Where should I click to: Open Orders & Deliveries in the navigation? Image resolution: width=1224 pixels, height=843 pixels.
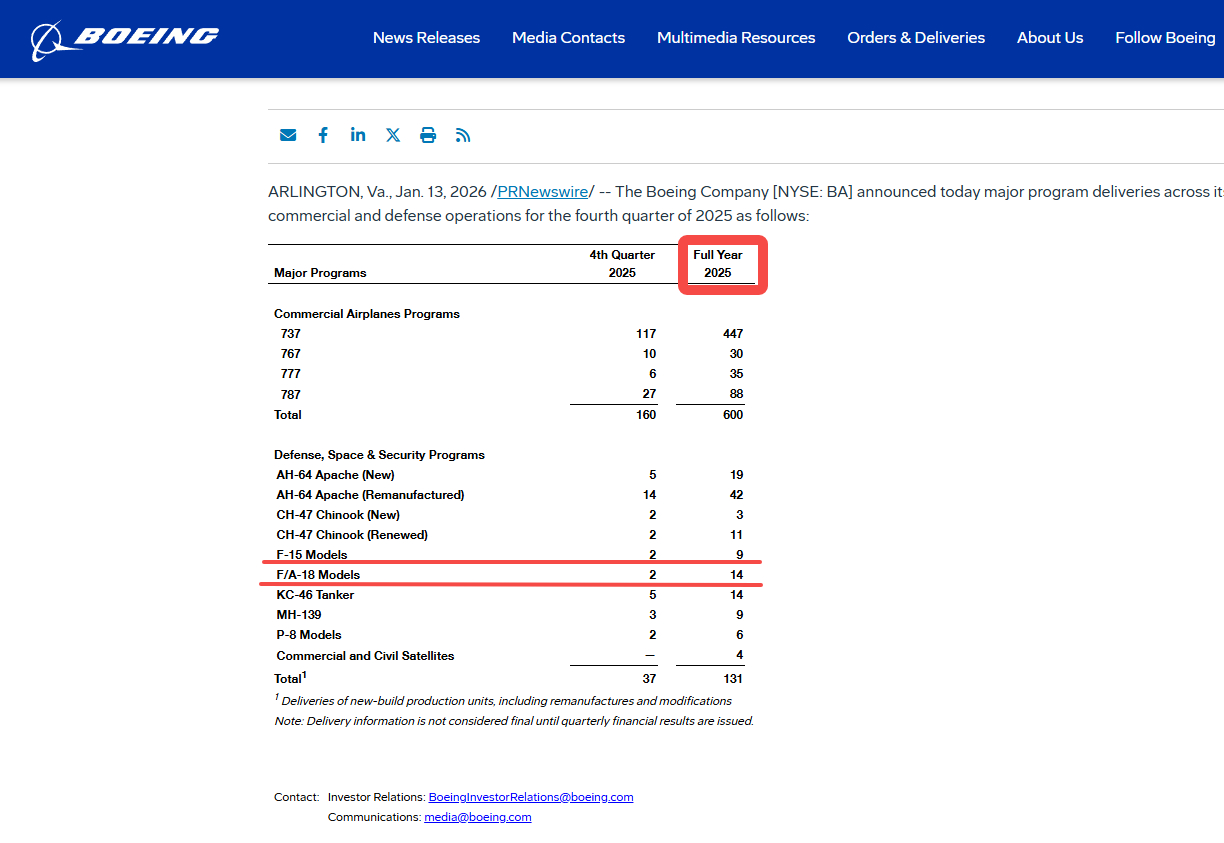click(916, 38)
